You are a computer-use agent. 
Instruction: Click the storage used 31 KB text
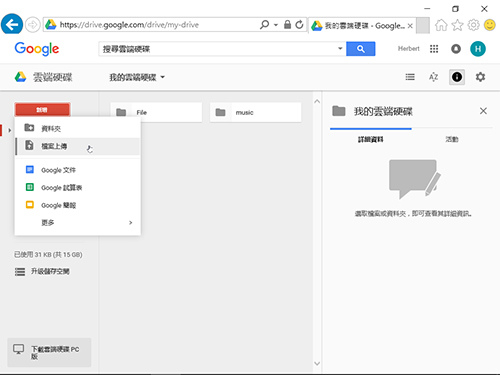click(x=48, y=255)
